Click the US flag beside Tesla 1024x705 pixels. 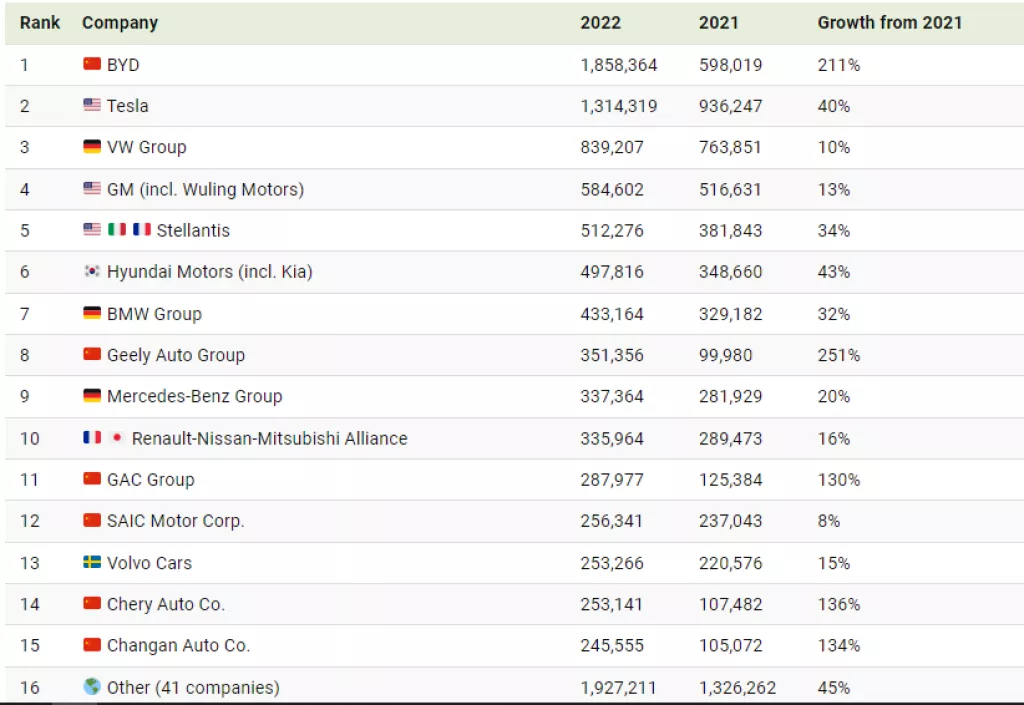(92, 105)
